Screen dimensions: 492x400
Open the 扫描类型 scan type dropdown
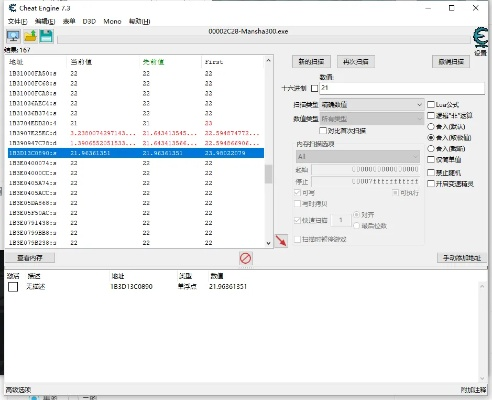pos(372,105)
